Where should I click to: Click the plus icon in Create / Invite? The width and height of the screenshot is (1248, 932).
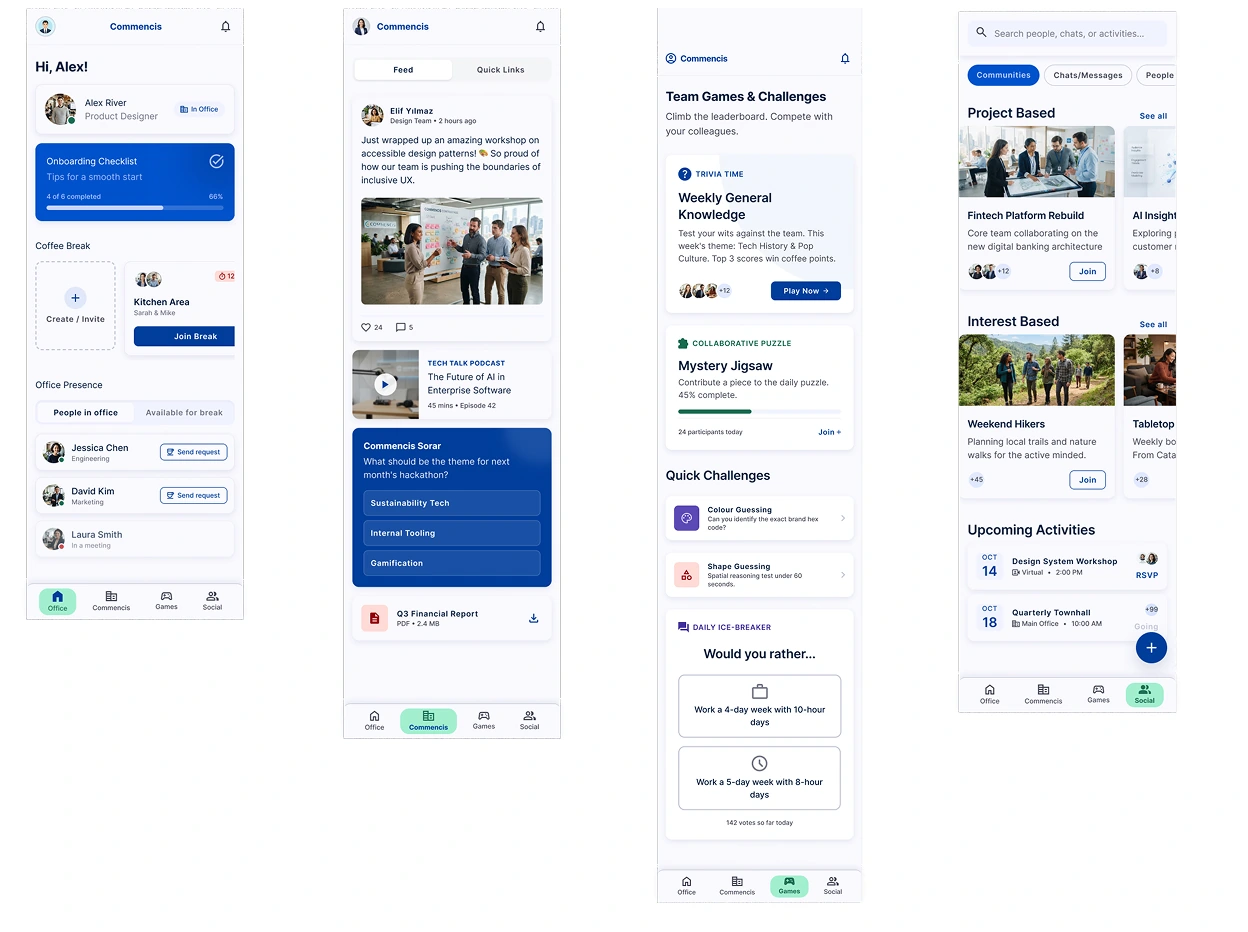point(75,298)
